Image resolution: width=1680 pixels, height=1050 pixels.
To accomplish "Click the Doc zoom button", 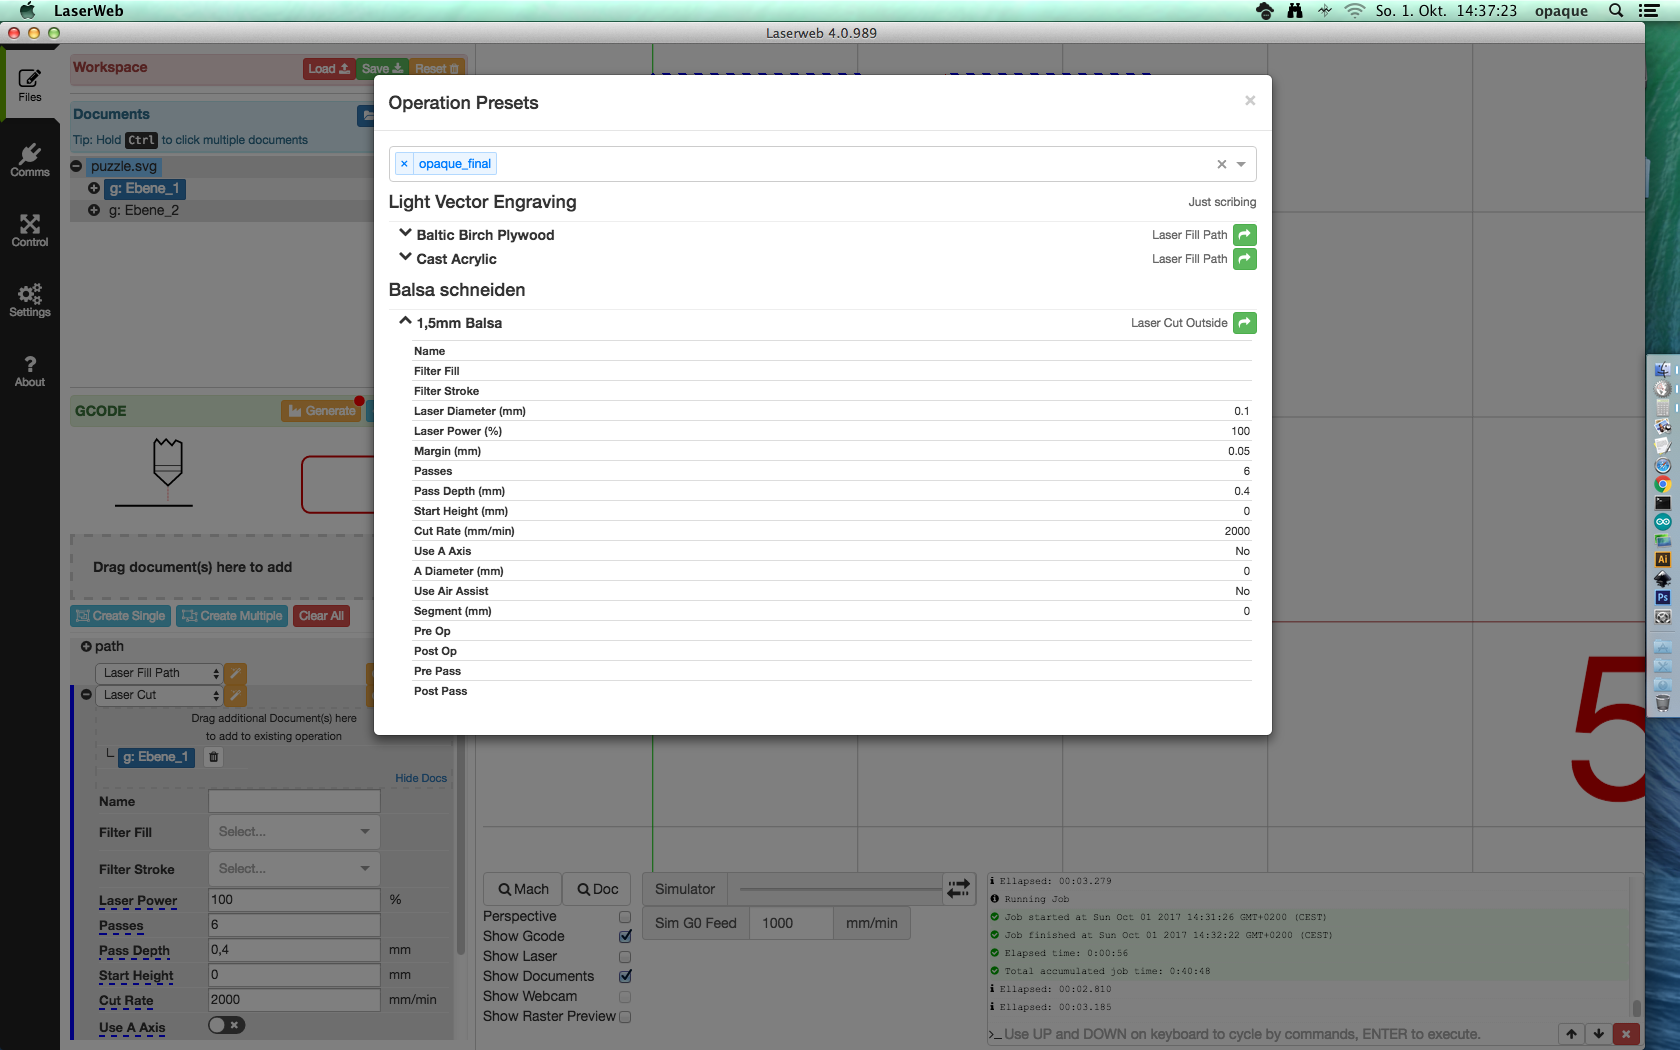I will [598, 889].
